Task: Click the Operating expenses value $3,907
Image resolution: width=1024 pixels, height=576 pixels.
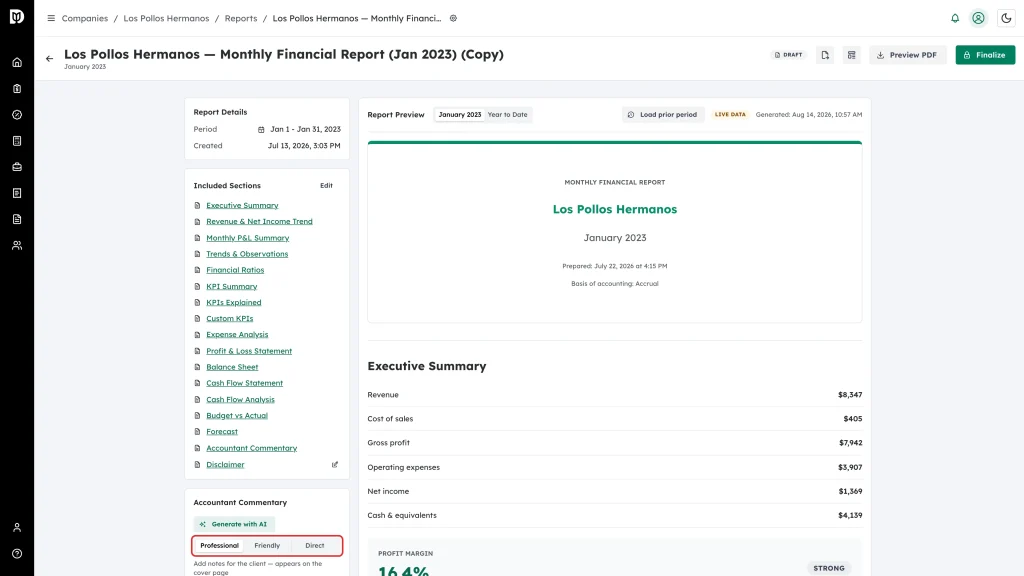Action: point(850,467)
